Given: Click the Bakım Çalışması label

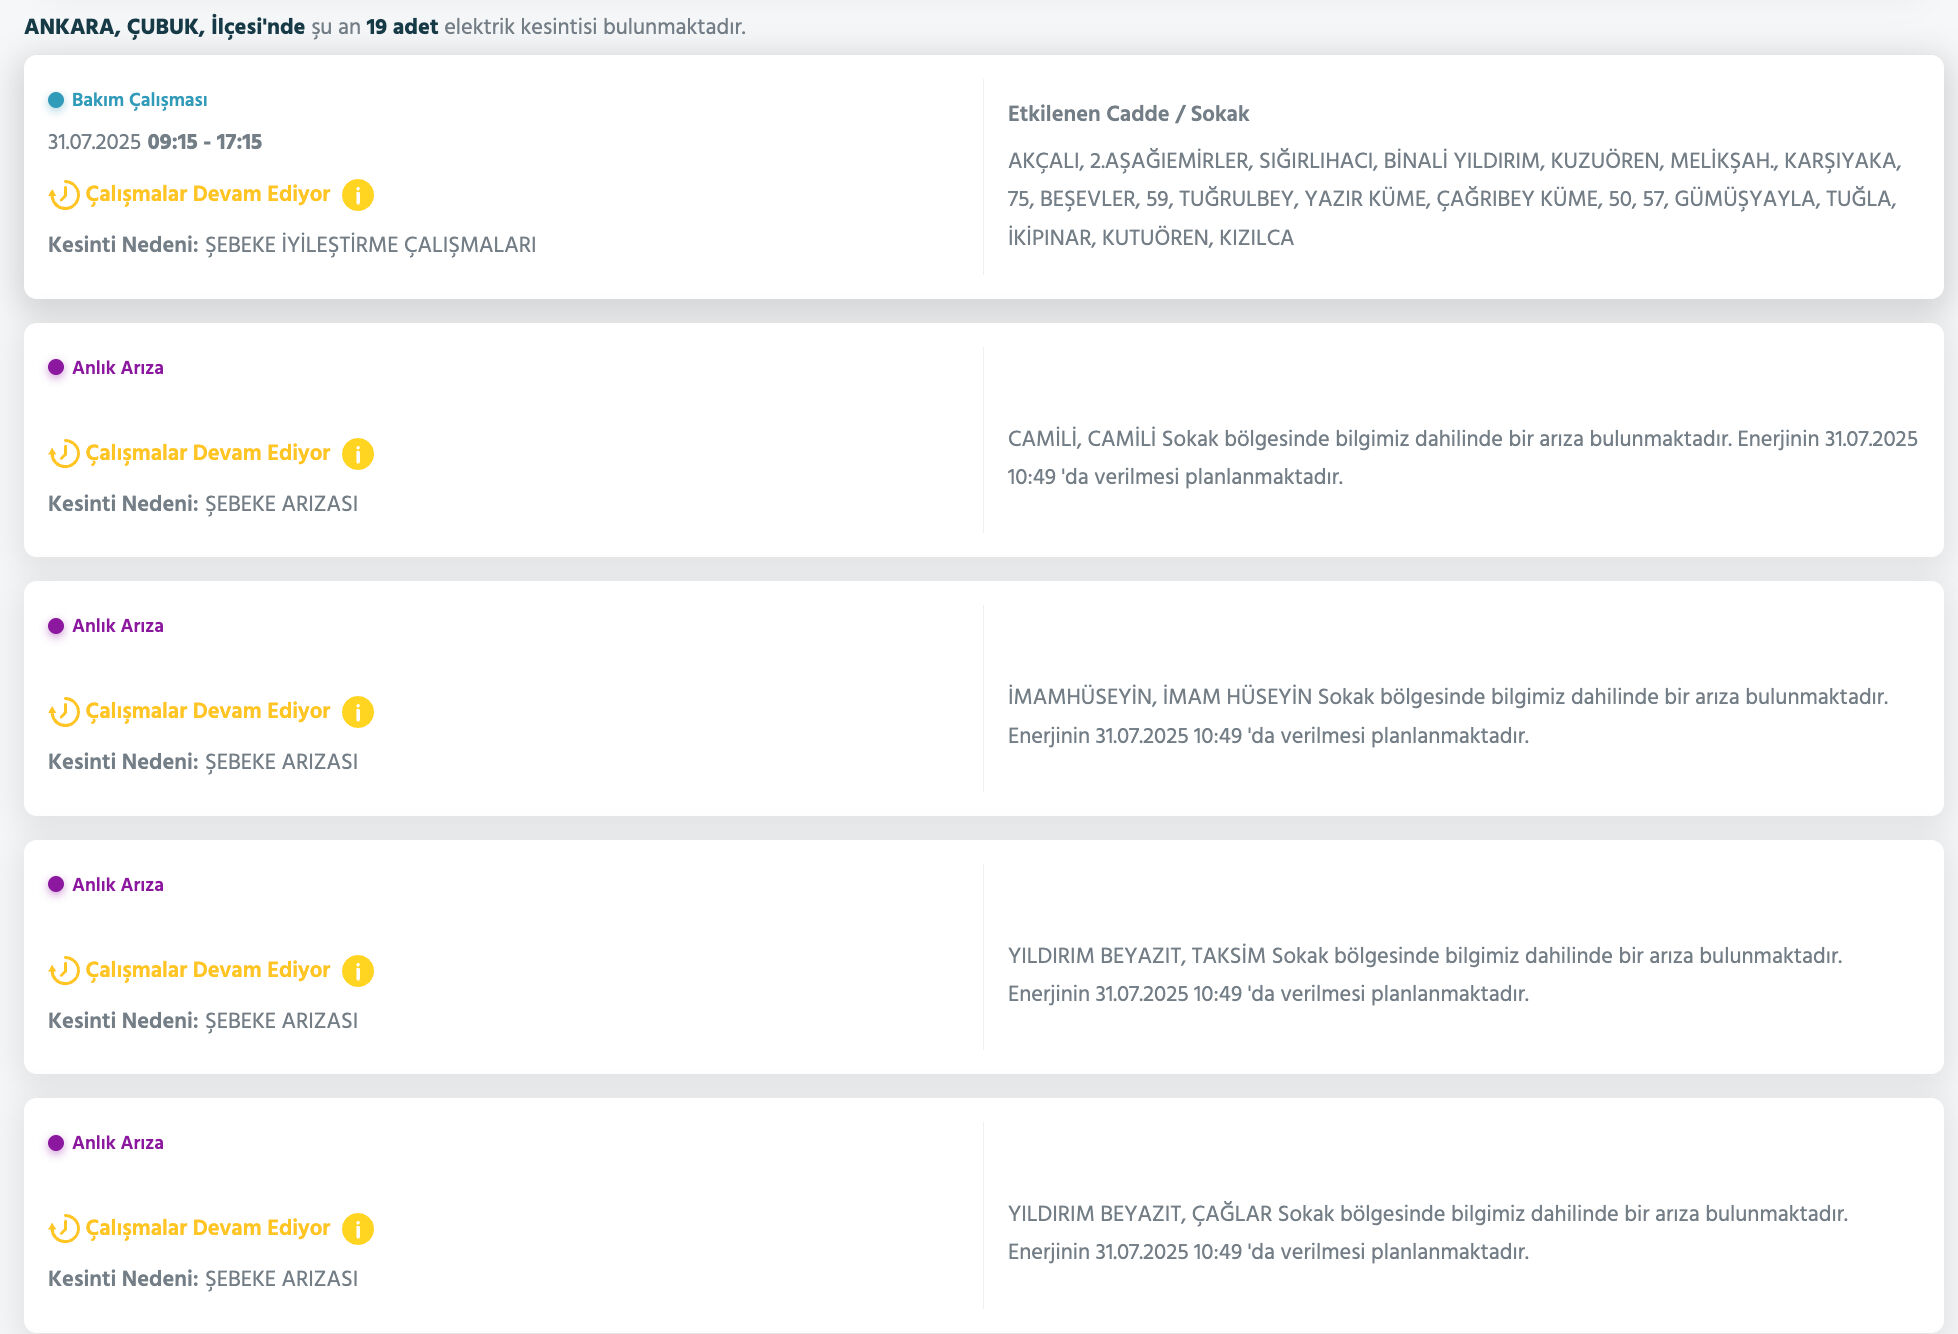Looking at the screenshot, I should [x=139, y=100].
